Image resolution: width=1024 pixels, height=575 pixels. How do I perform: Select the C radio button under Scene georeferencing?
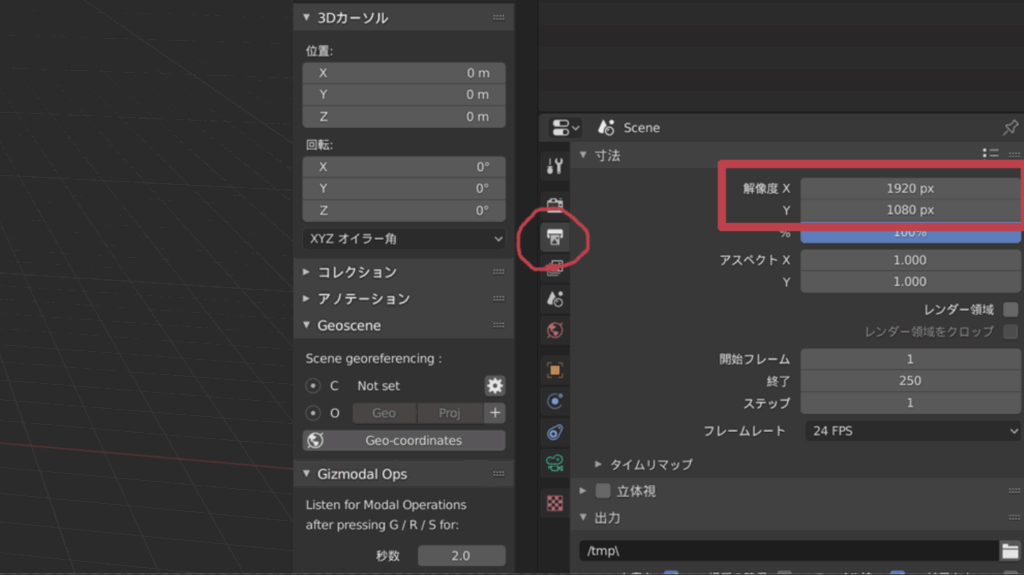coord(313,386)
